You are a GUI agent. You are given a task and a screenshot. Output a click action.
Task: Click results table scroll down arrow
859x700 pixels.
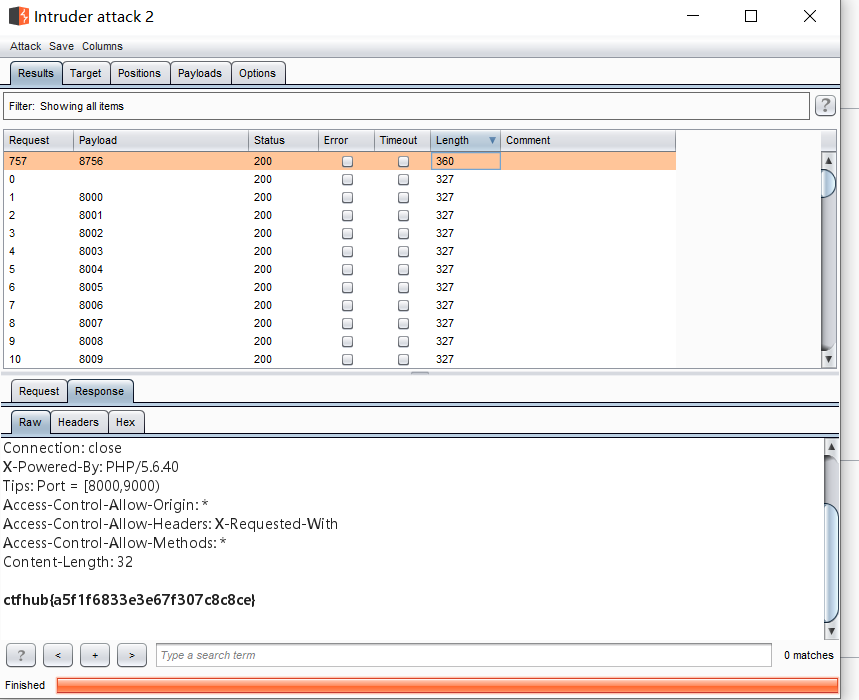point(828,359)
